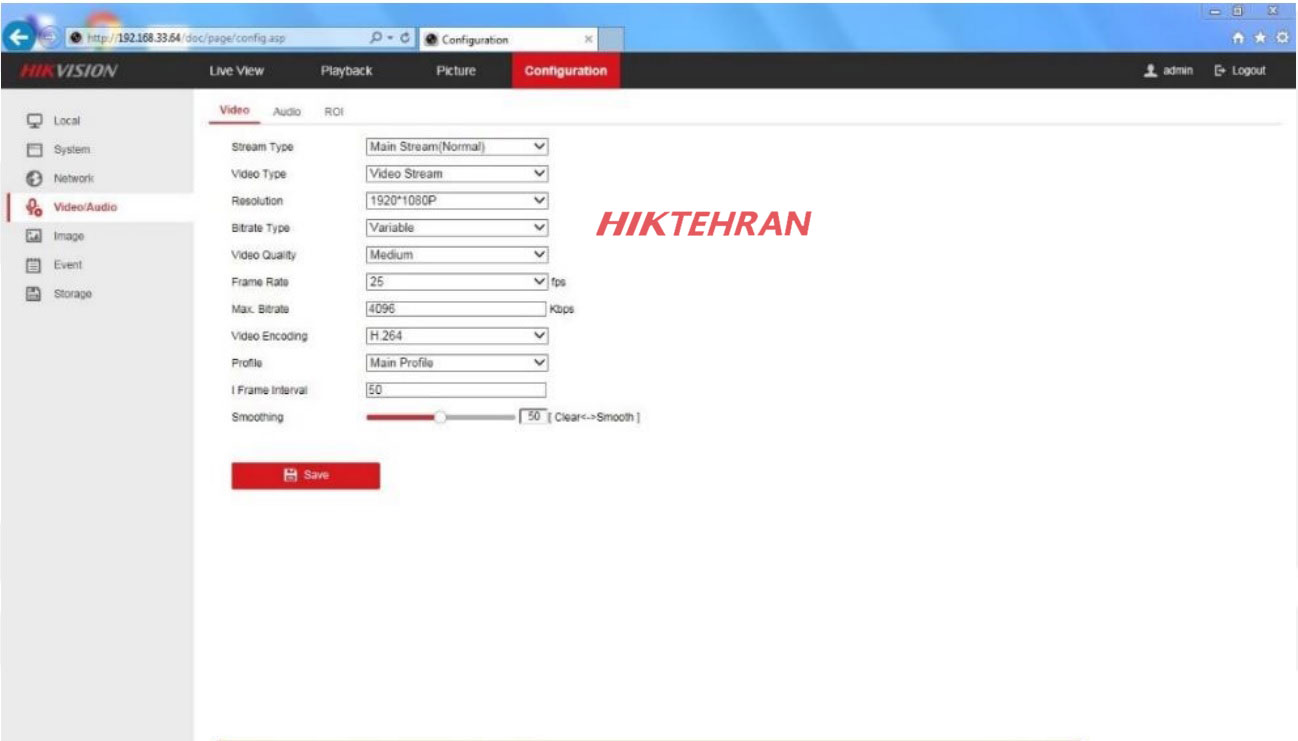Open the Video Quality dropdown
Screen dimensions: 1298x741
[457, 254]
